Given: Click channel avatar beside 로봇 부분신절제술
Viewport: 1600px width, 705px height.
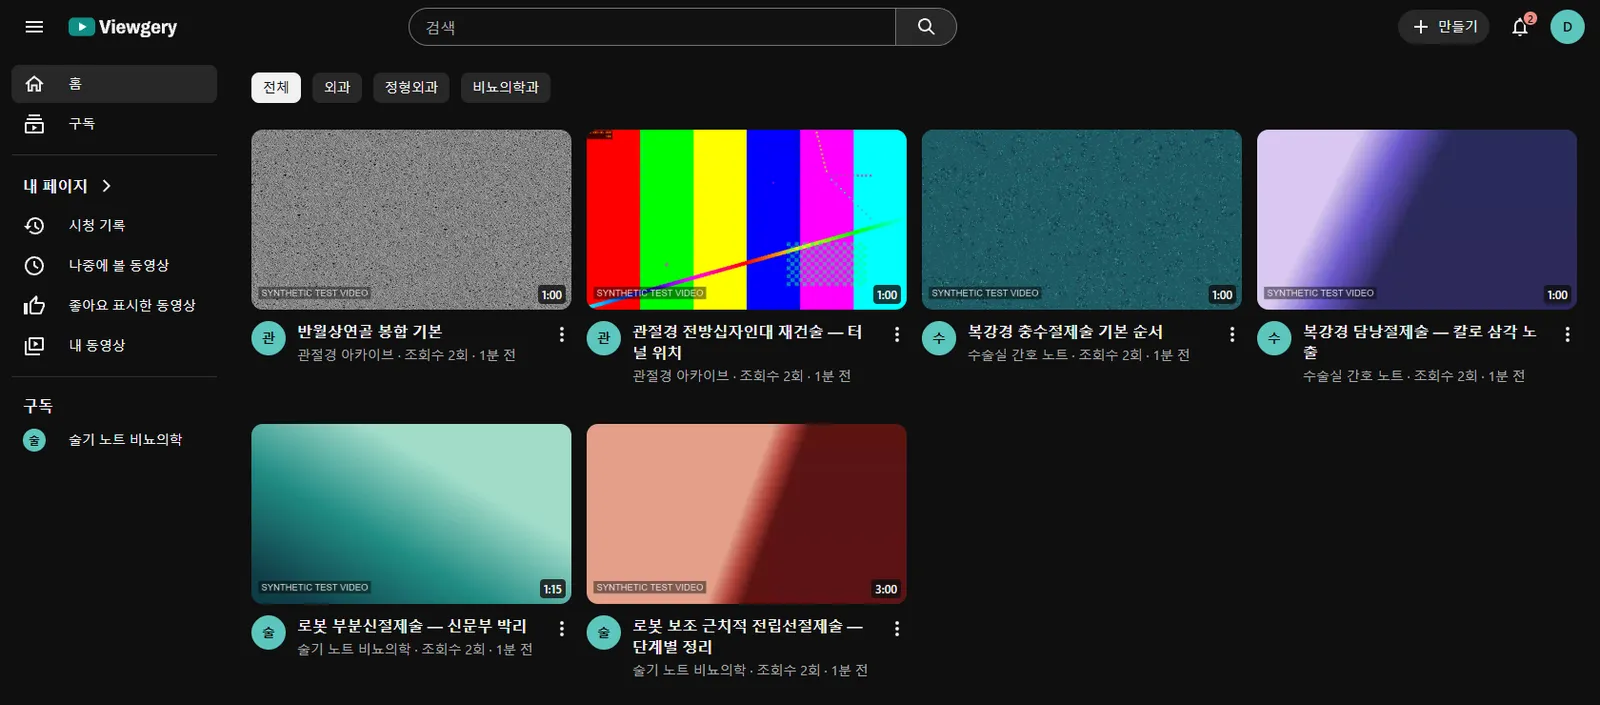Looking at the screenshot, I should (268, 632).
